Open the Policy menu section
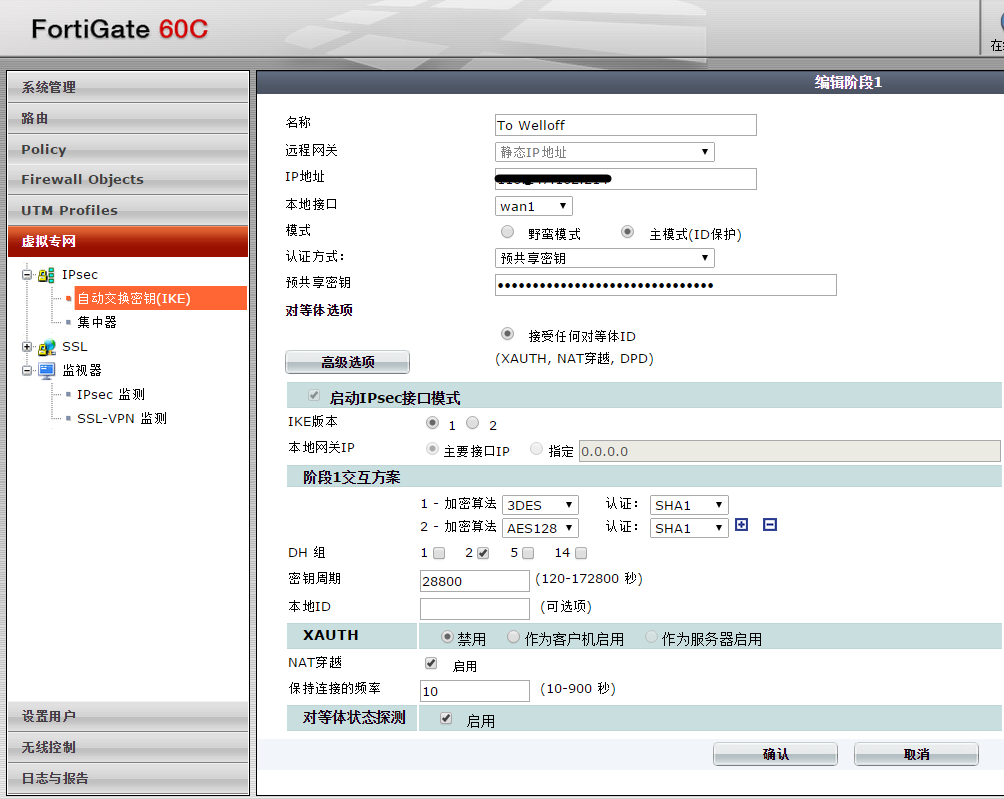The image size is (1004, 799). 128,149
